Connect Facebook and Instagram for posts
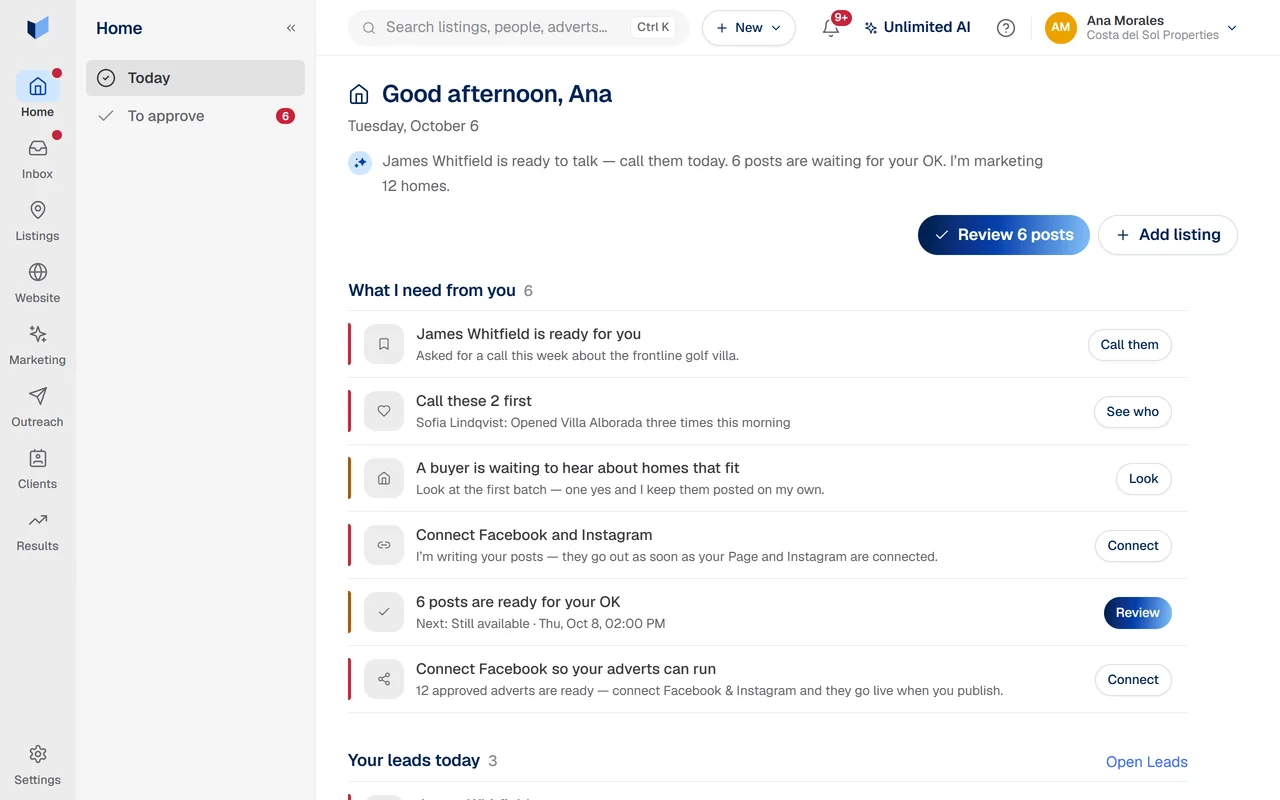 (1133, 546)
